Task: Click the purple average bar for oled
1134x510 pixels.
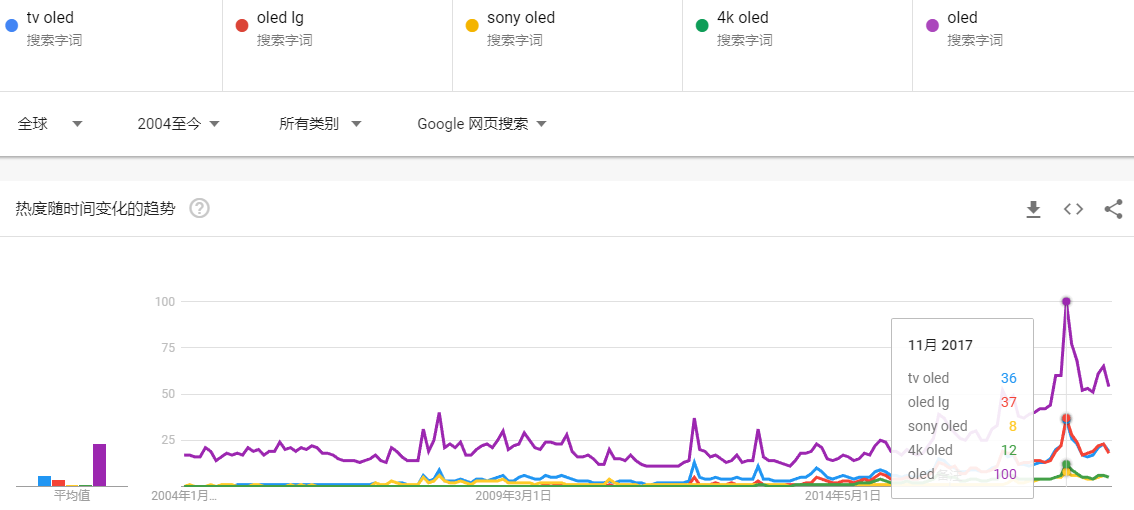Action: (x=99, y=465)
